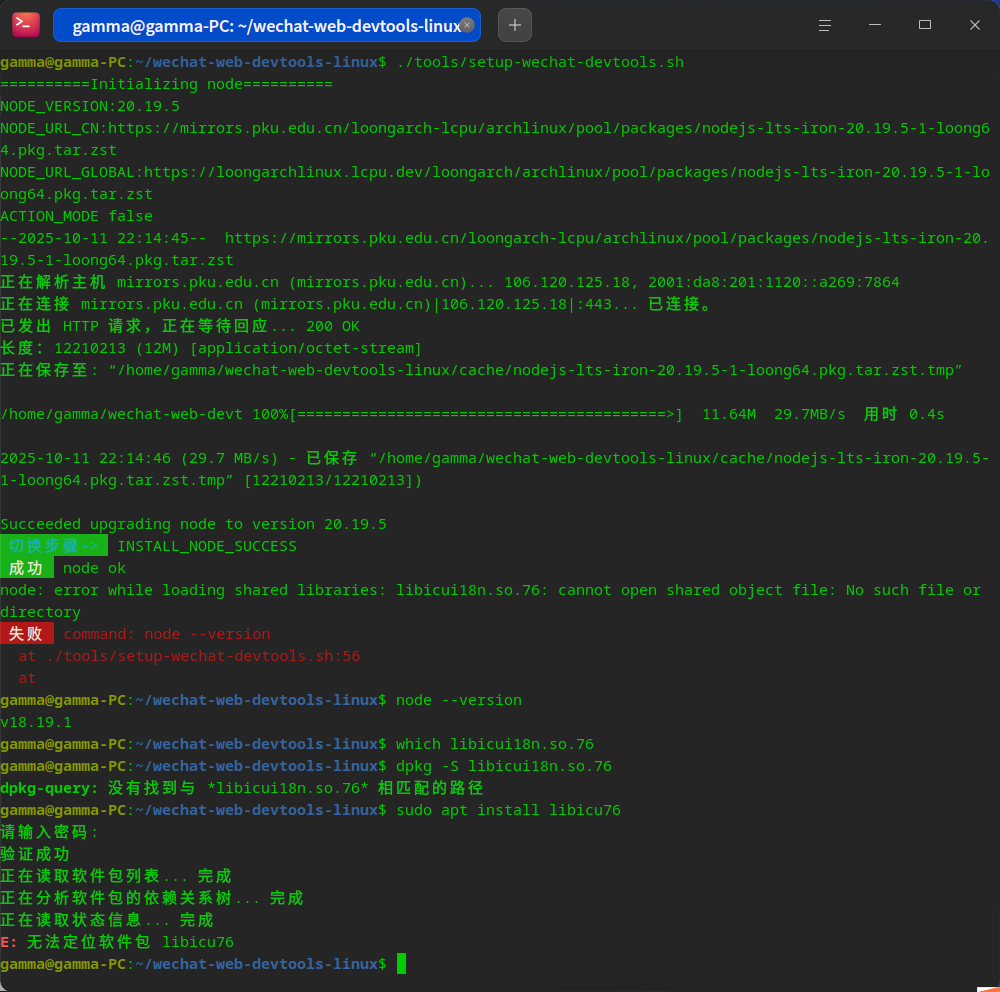The height and width of the screenshot is (992, 1000).
Task: Open the terminal hamburger menu
Action: click(x=825, y=26)
